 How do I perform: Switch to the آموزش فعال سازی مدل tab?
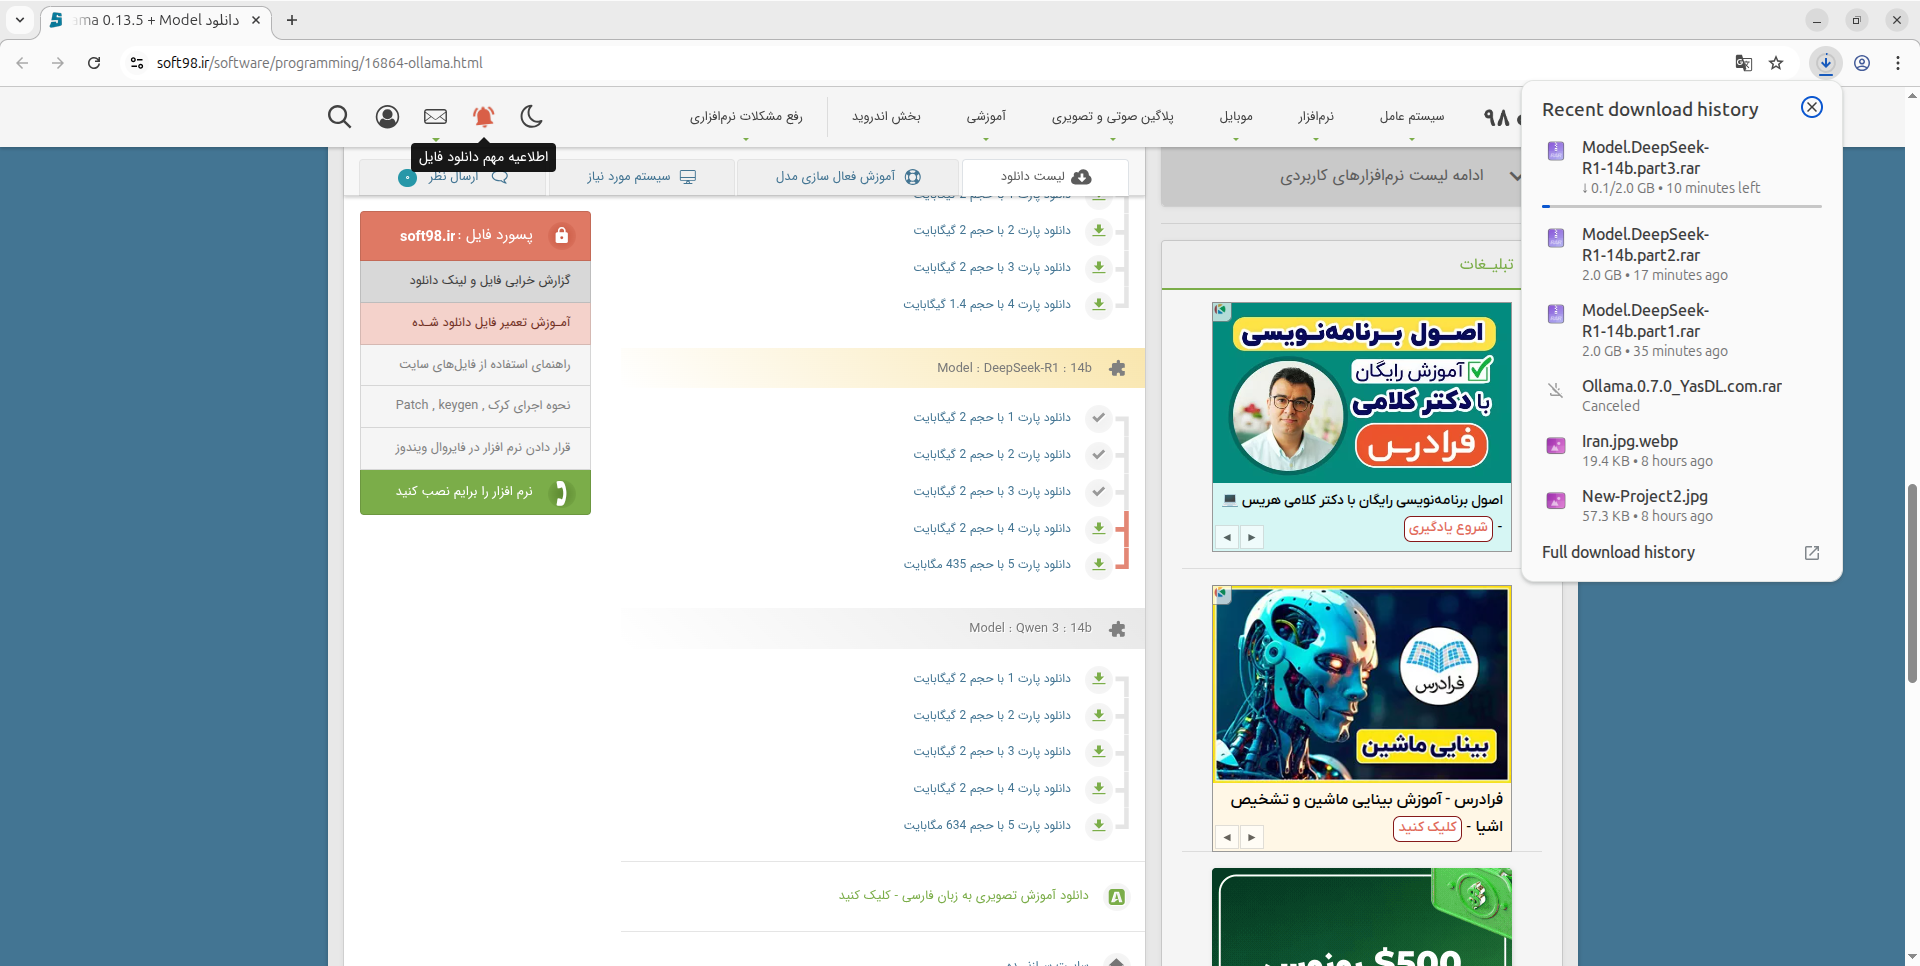(x=847, y=177)
